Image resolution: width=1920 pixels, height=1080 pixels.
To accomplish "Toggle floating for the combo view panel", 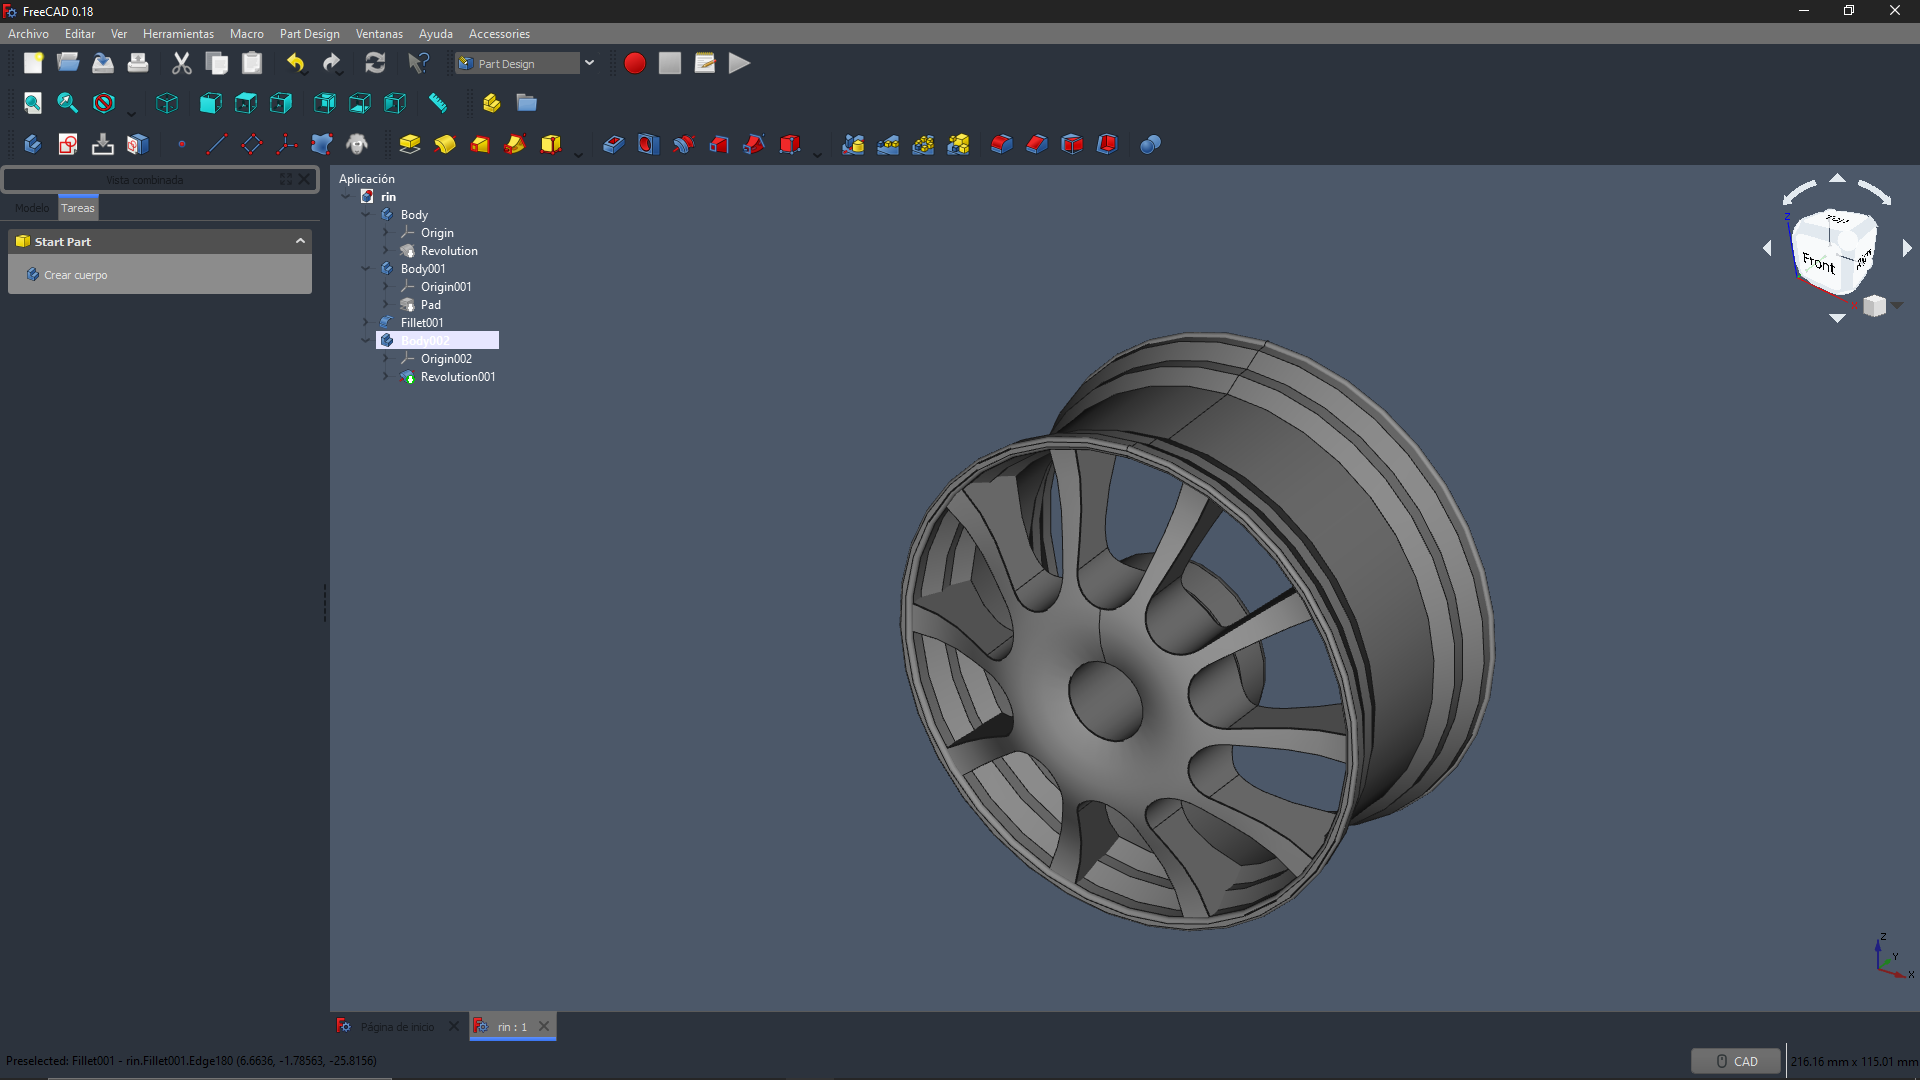I will pos(286,179).
